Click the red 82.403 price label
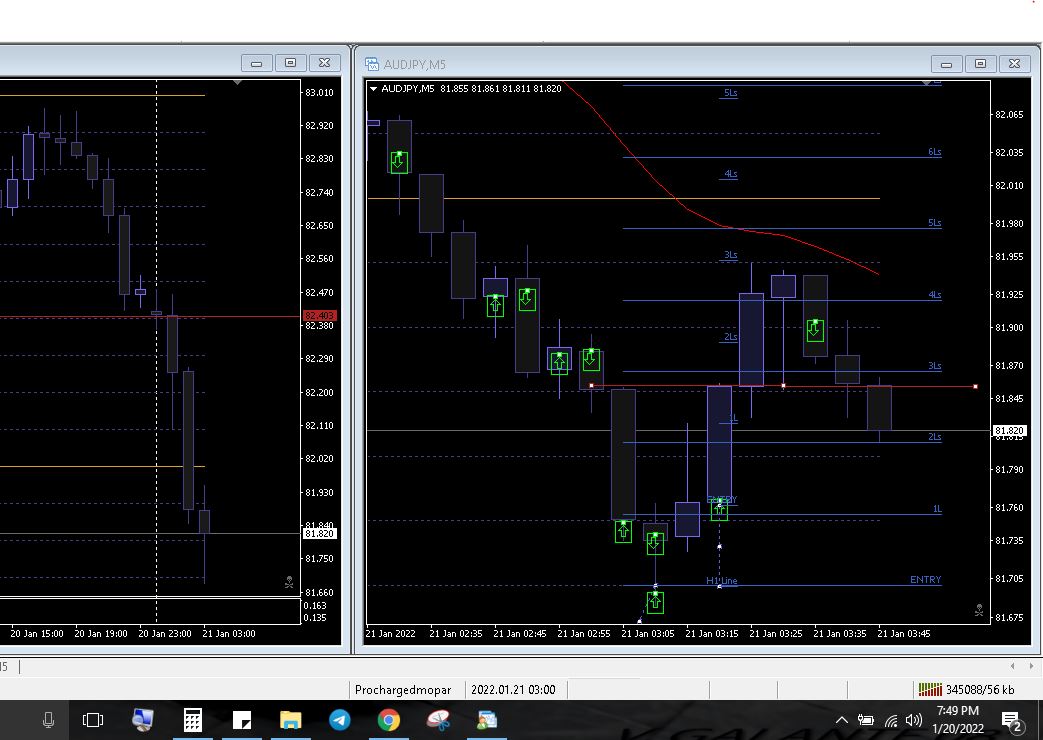 (x=320, y=315)
